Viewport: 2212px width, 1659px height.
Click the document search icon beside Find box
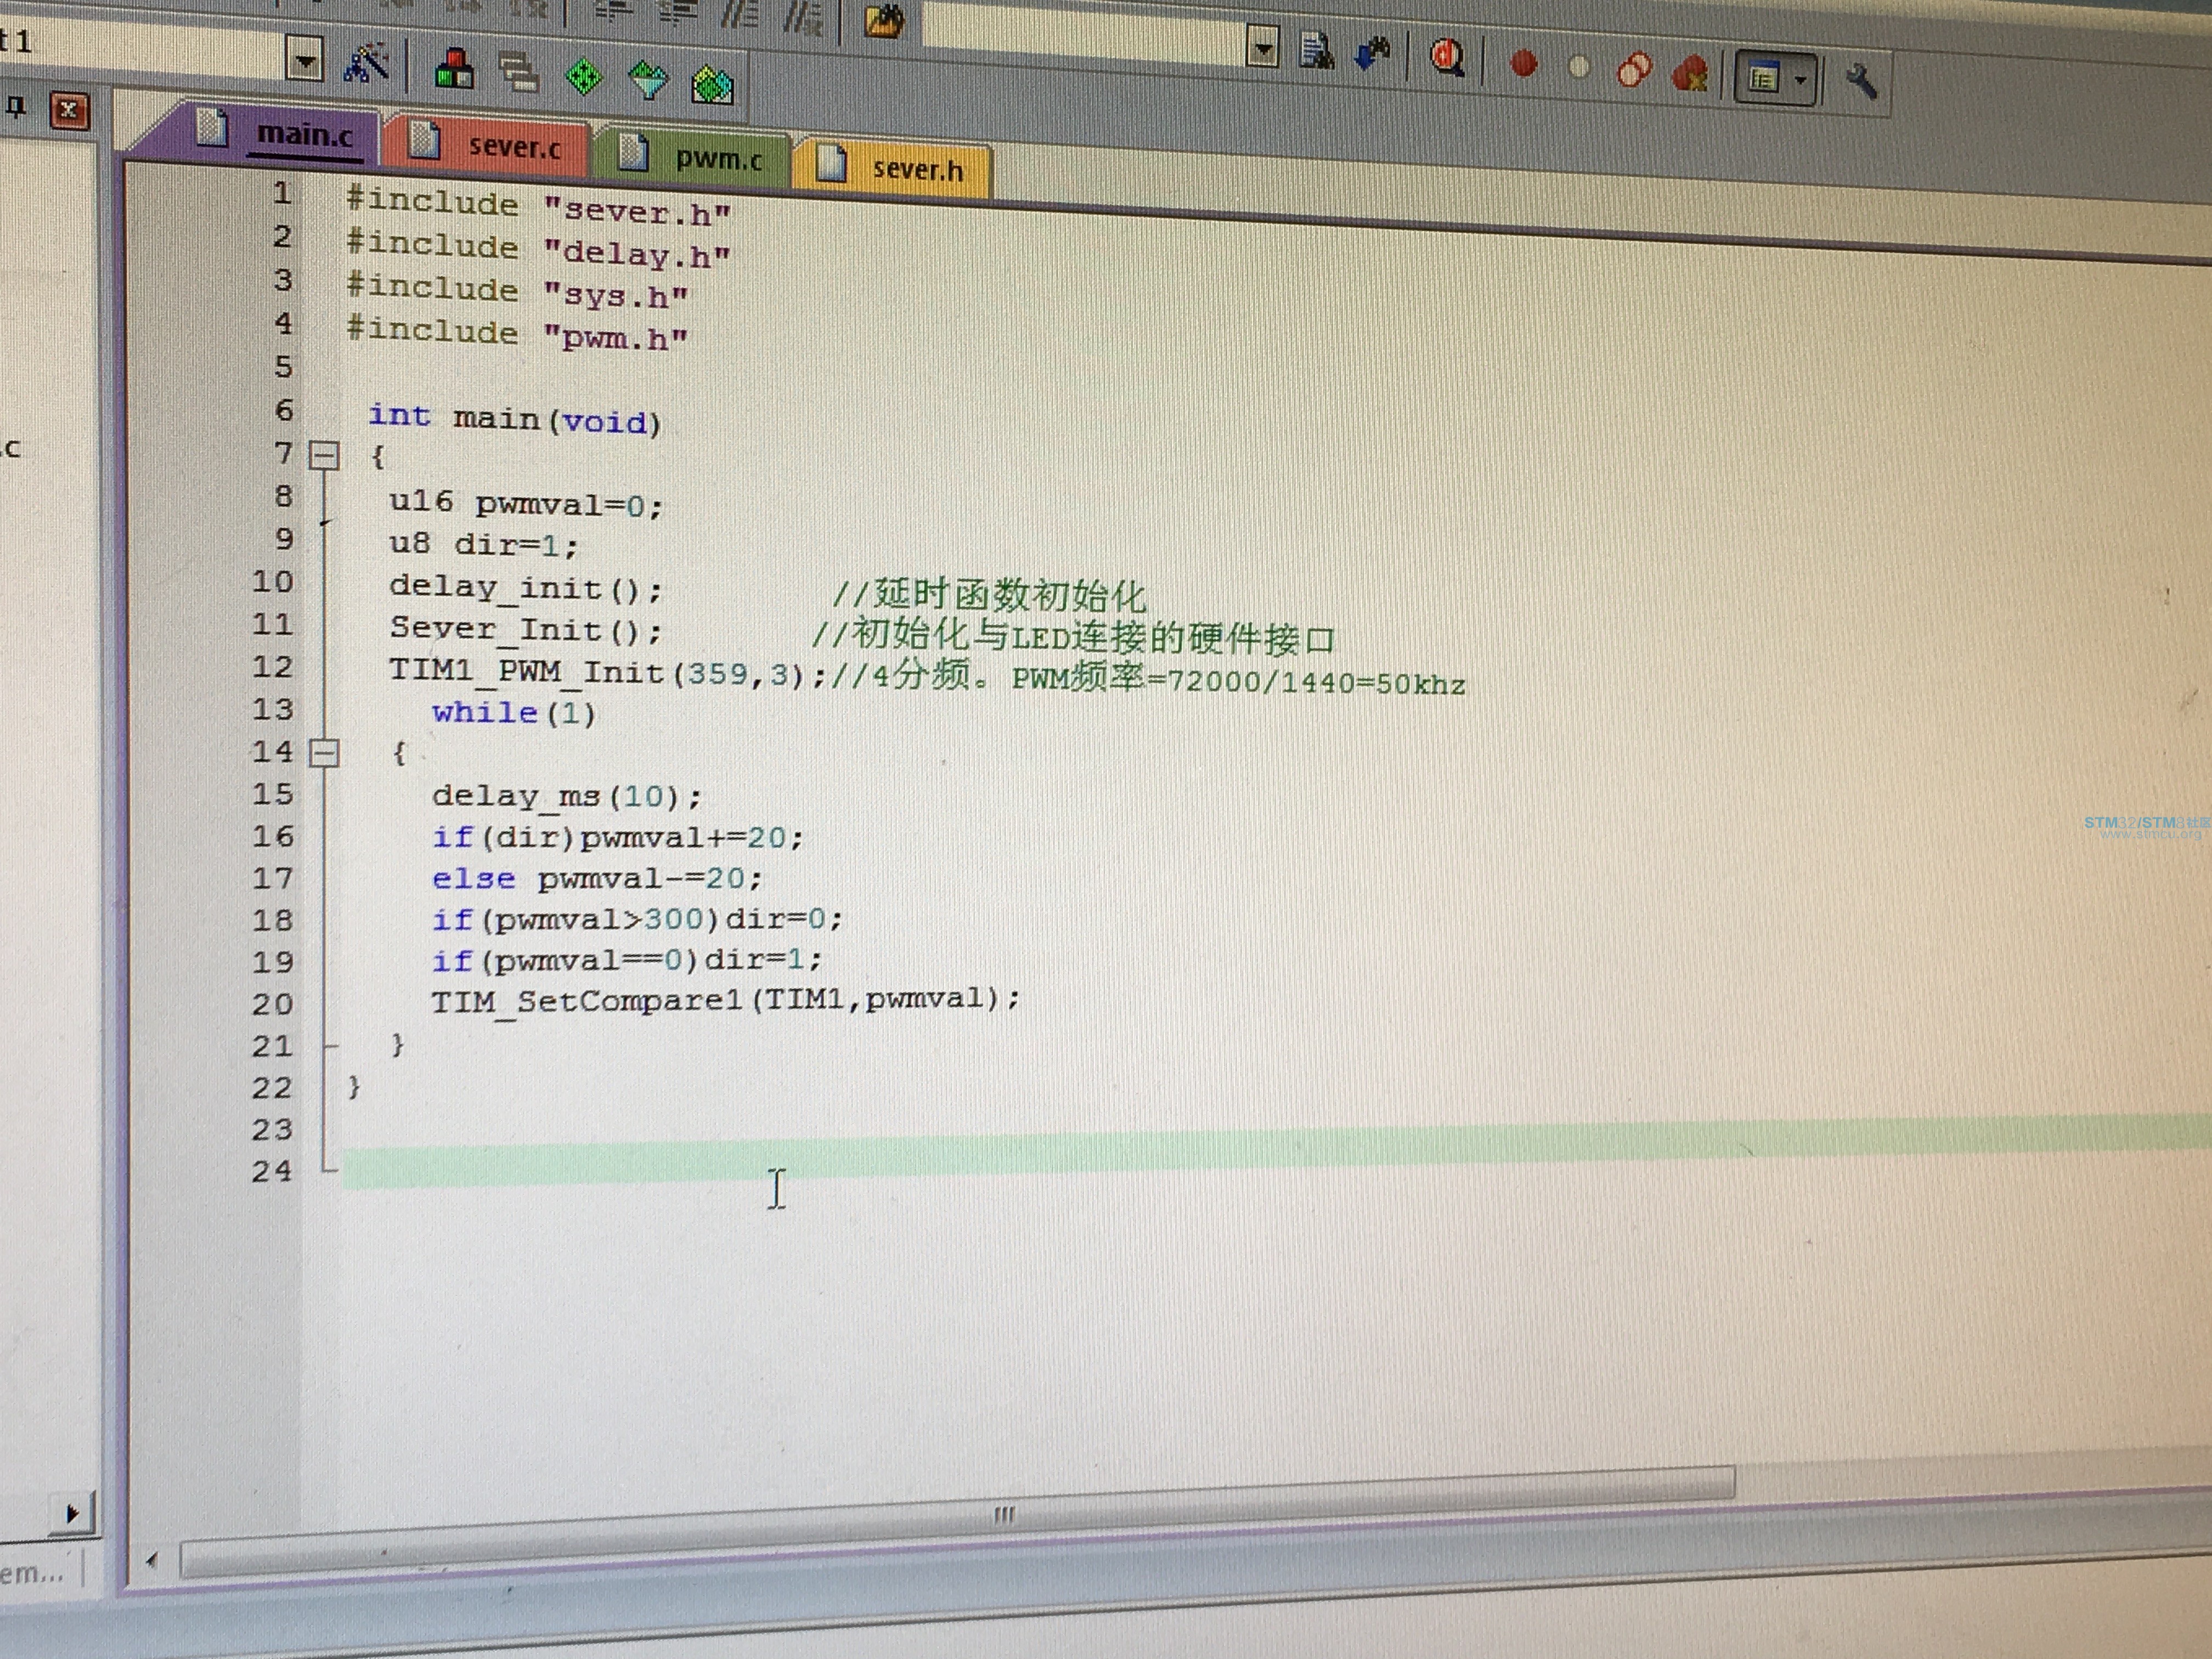click(x=1316, y=51)
